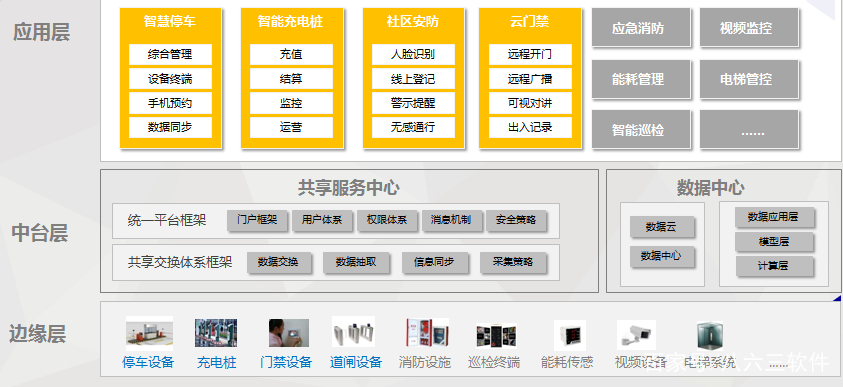Click the 云门禁 card title
The image size is (843, 387).
point(530,22)
